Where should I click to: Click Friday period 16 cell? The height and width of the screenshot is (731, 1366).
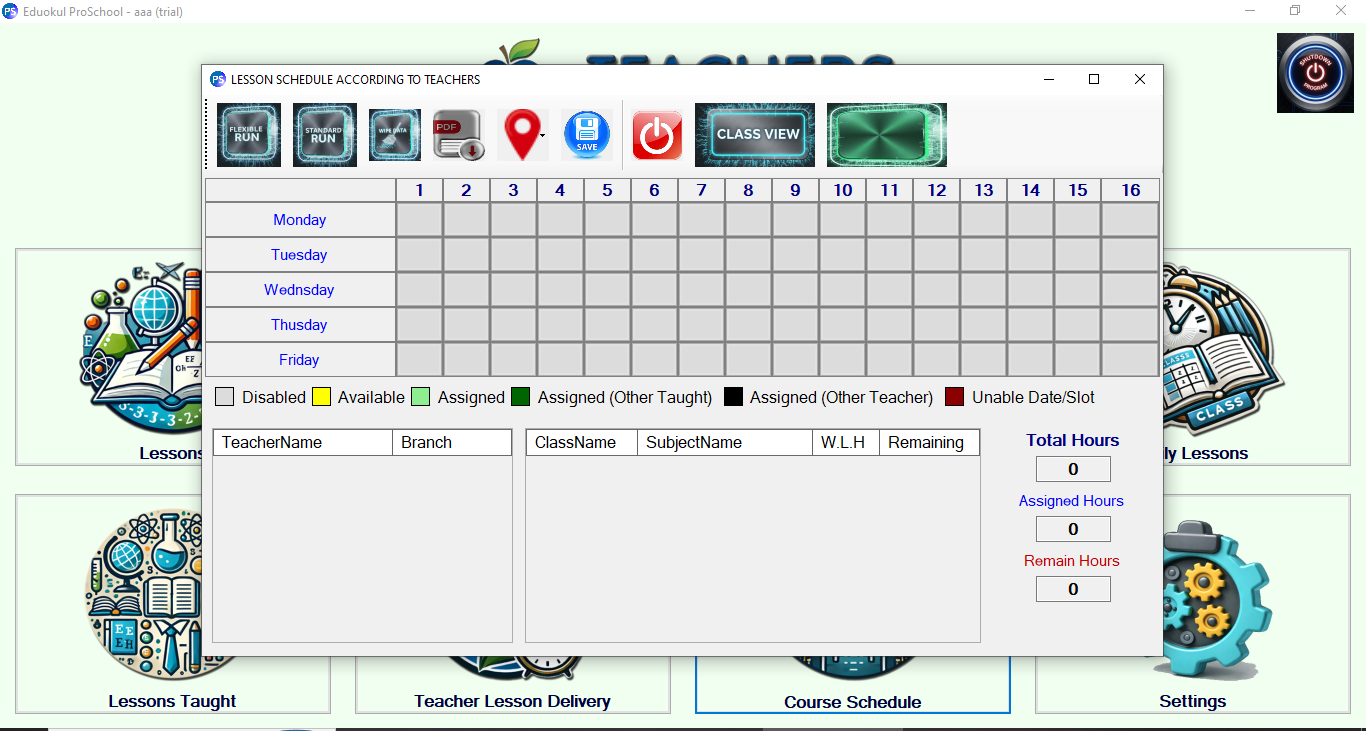pyautogui.click(x=1130, y=360)
